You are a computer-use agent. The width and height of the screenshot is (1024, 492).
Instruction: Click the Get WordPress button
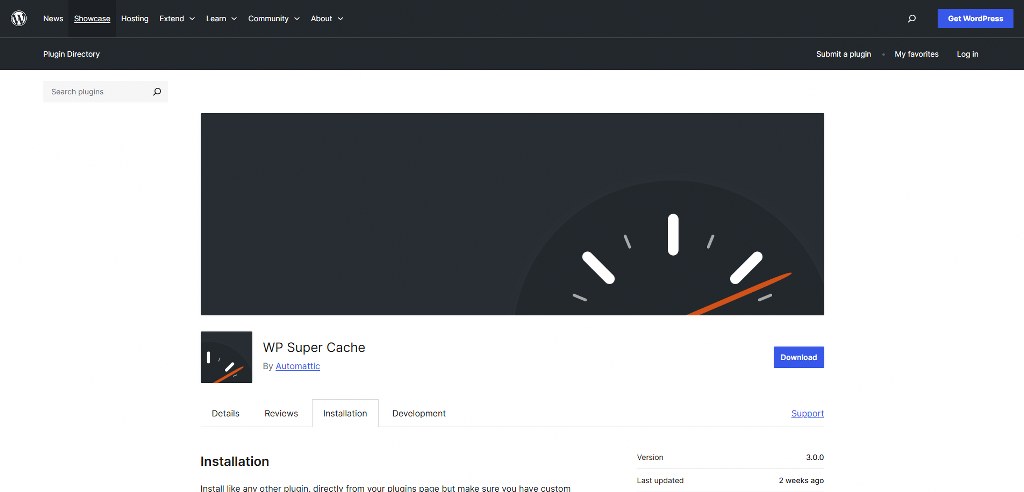975,18
